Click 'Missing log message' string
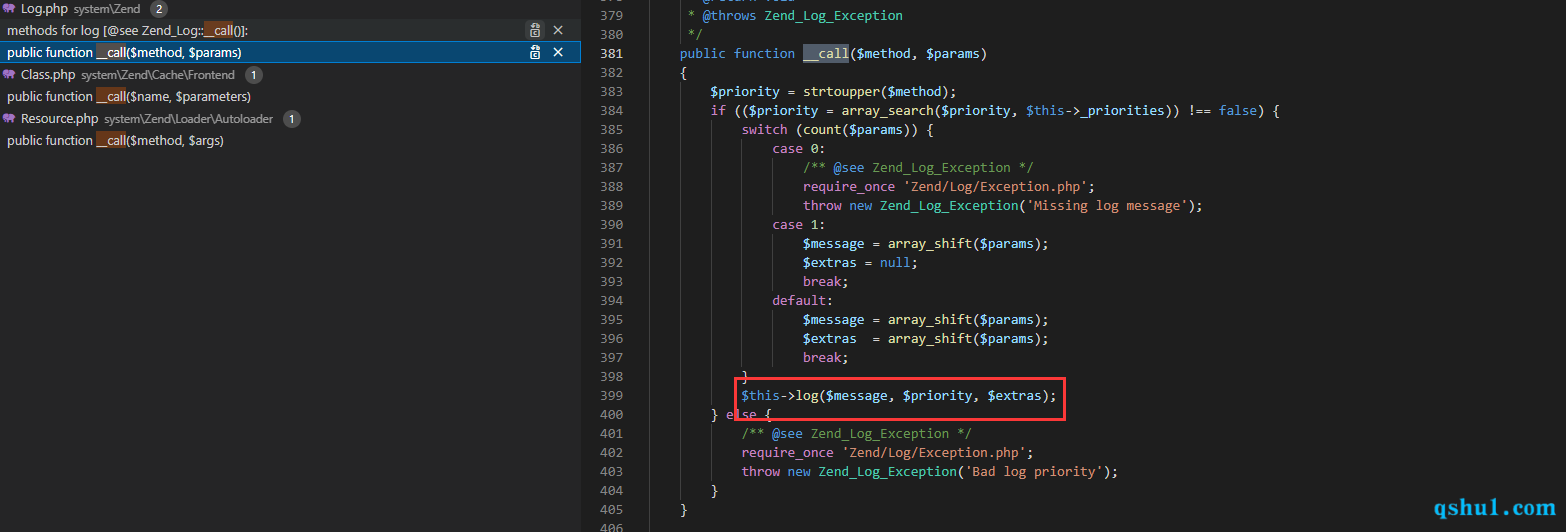This screenshot has height=532, width=1566. (x=1106, y=206)
